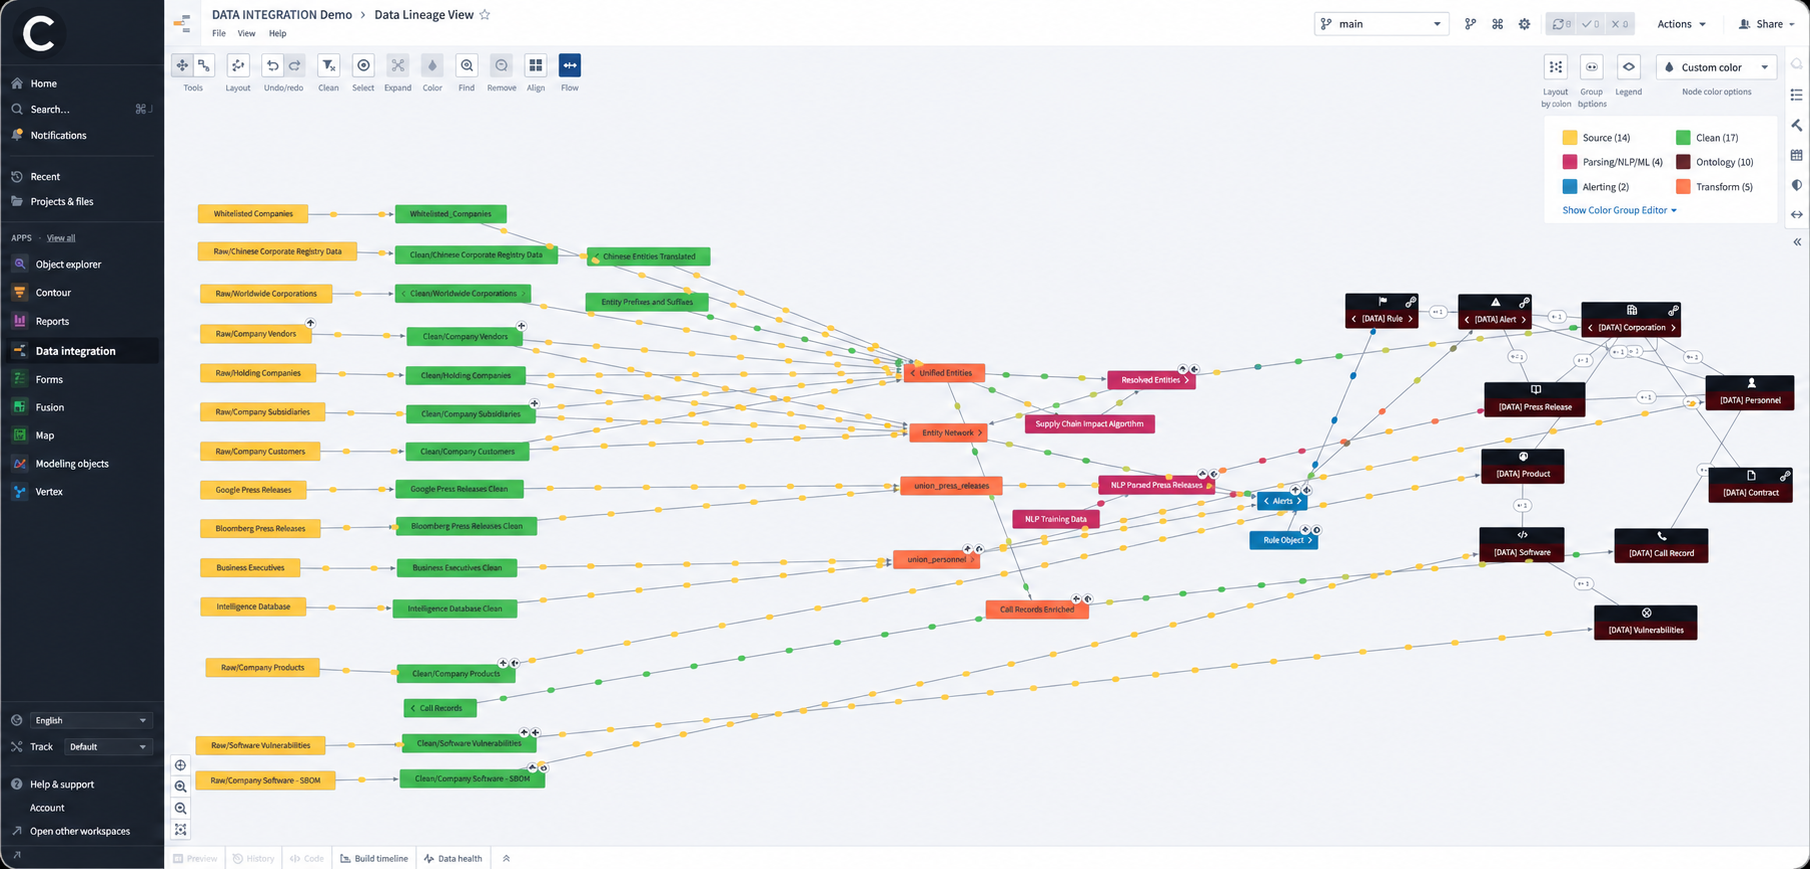Click the succeeded checks count indicator
The height and width of the screenshot is (869, 1810).
click(1591, 24)
